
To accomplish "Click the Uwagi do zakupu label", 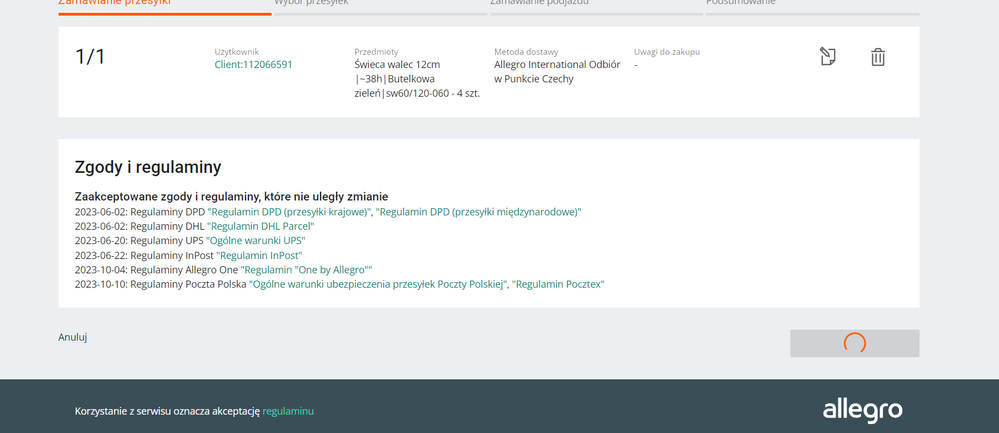I will 667,52.
